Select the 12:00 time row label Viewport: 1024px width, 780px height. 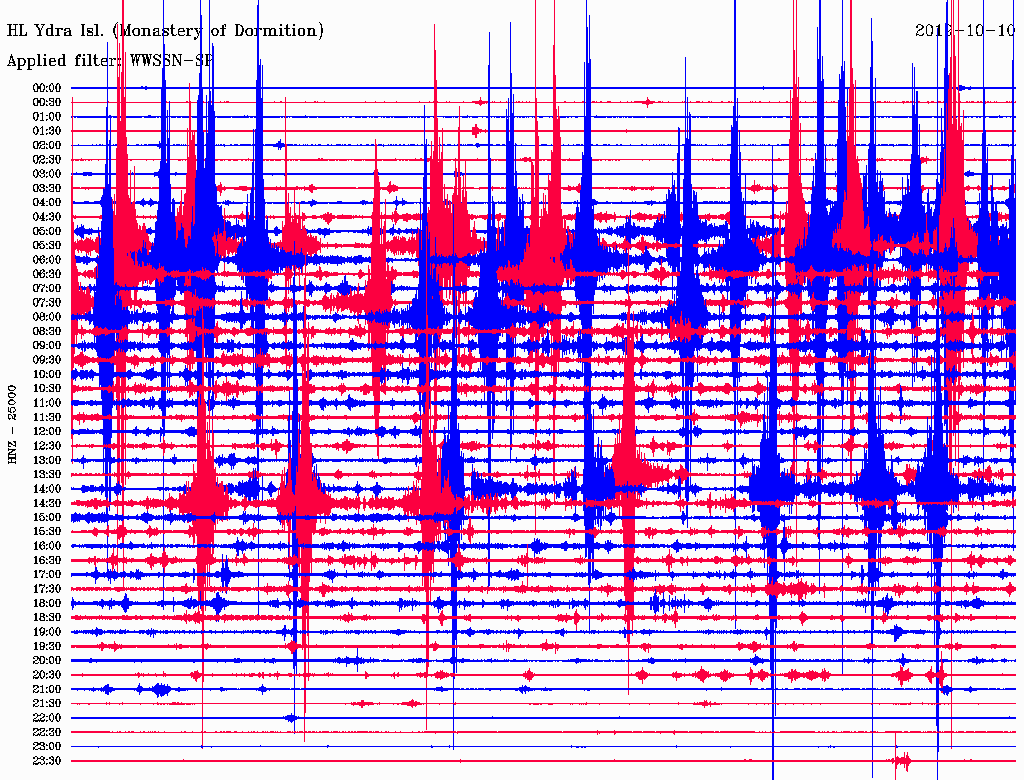point(47,432)
